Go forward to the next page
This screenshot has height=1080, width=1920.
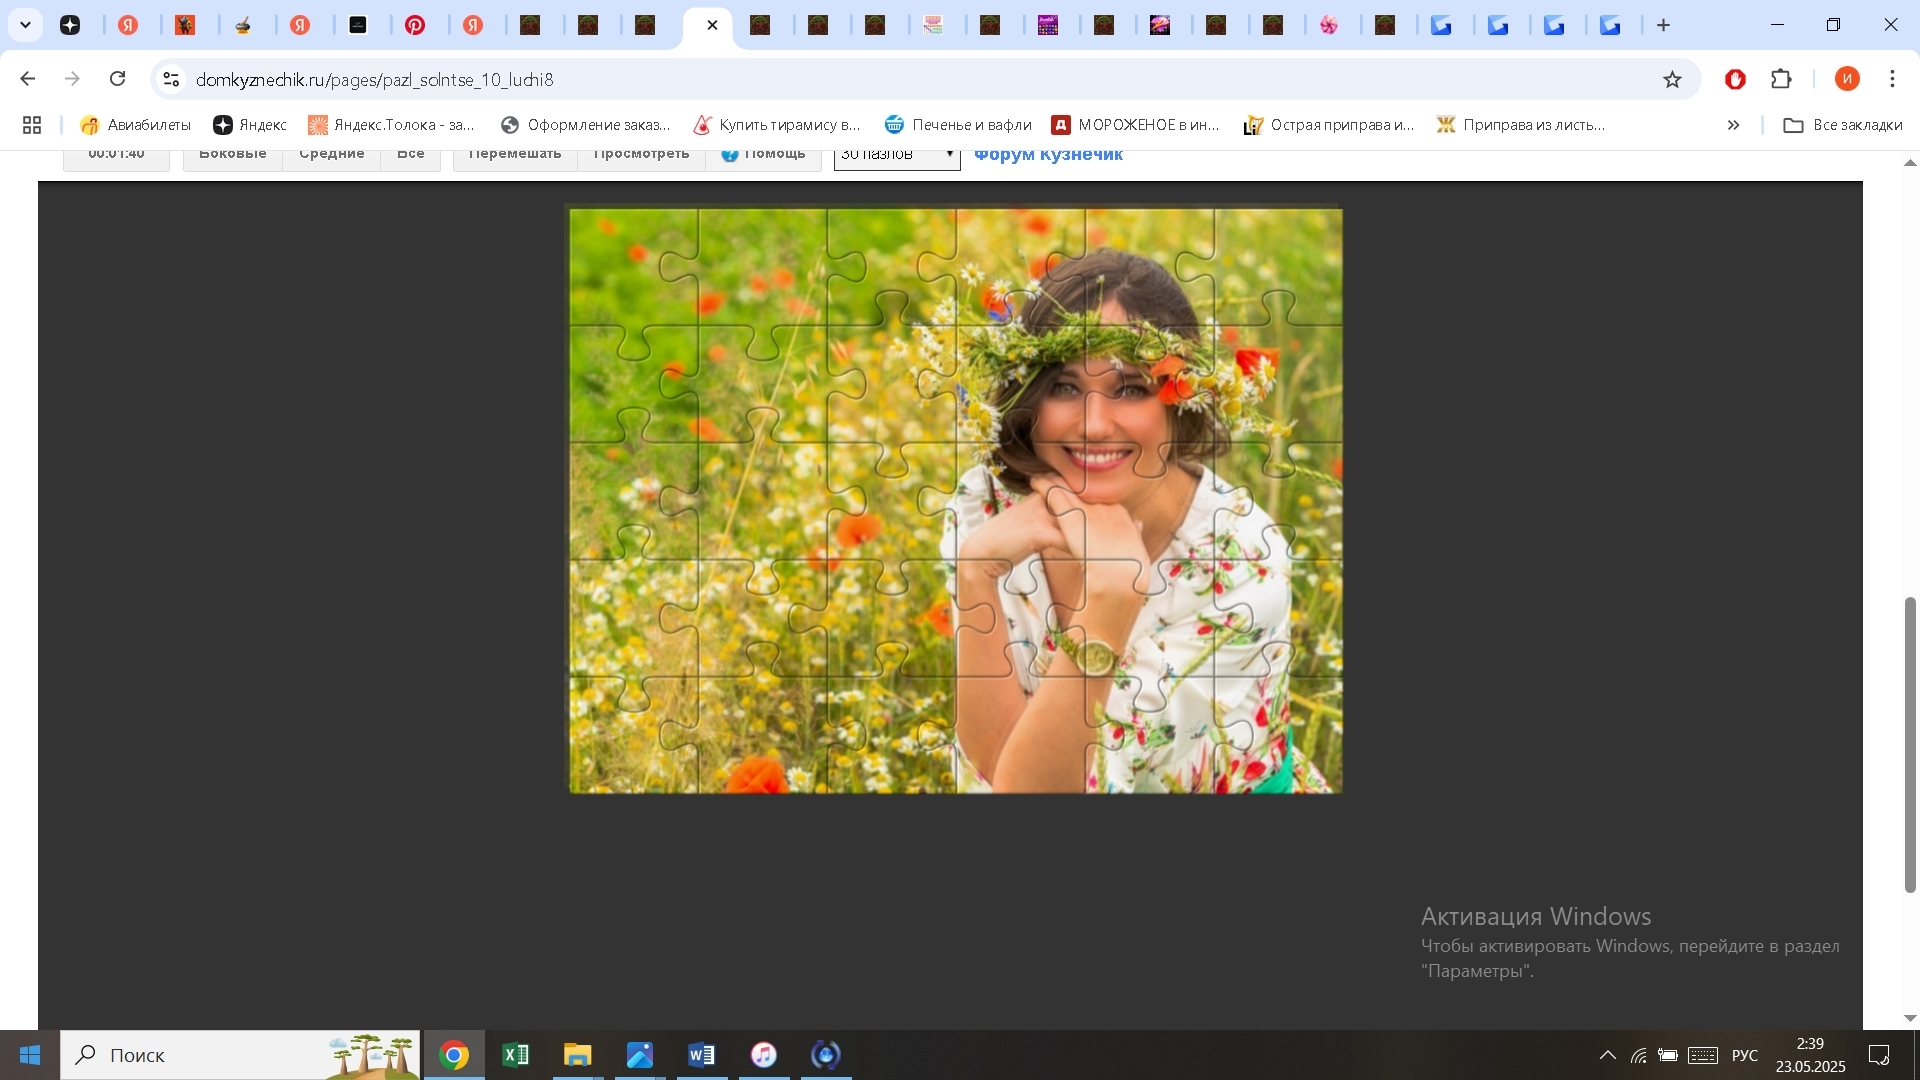click(72, 79)
